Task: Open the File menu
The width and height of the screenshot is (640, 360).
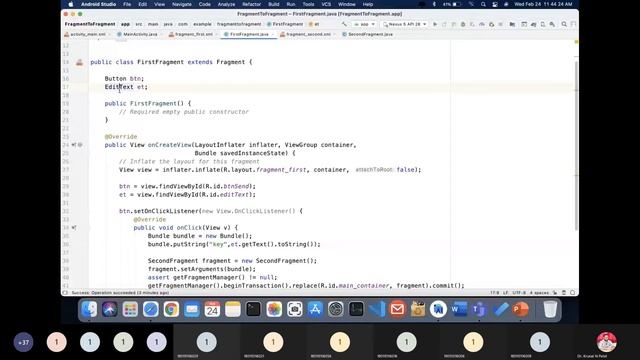Action: 127,4
